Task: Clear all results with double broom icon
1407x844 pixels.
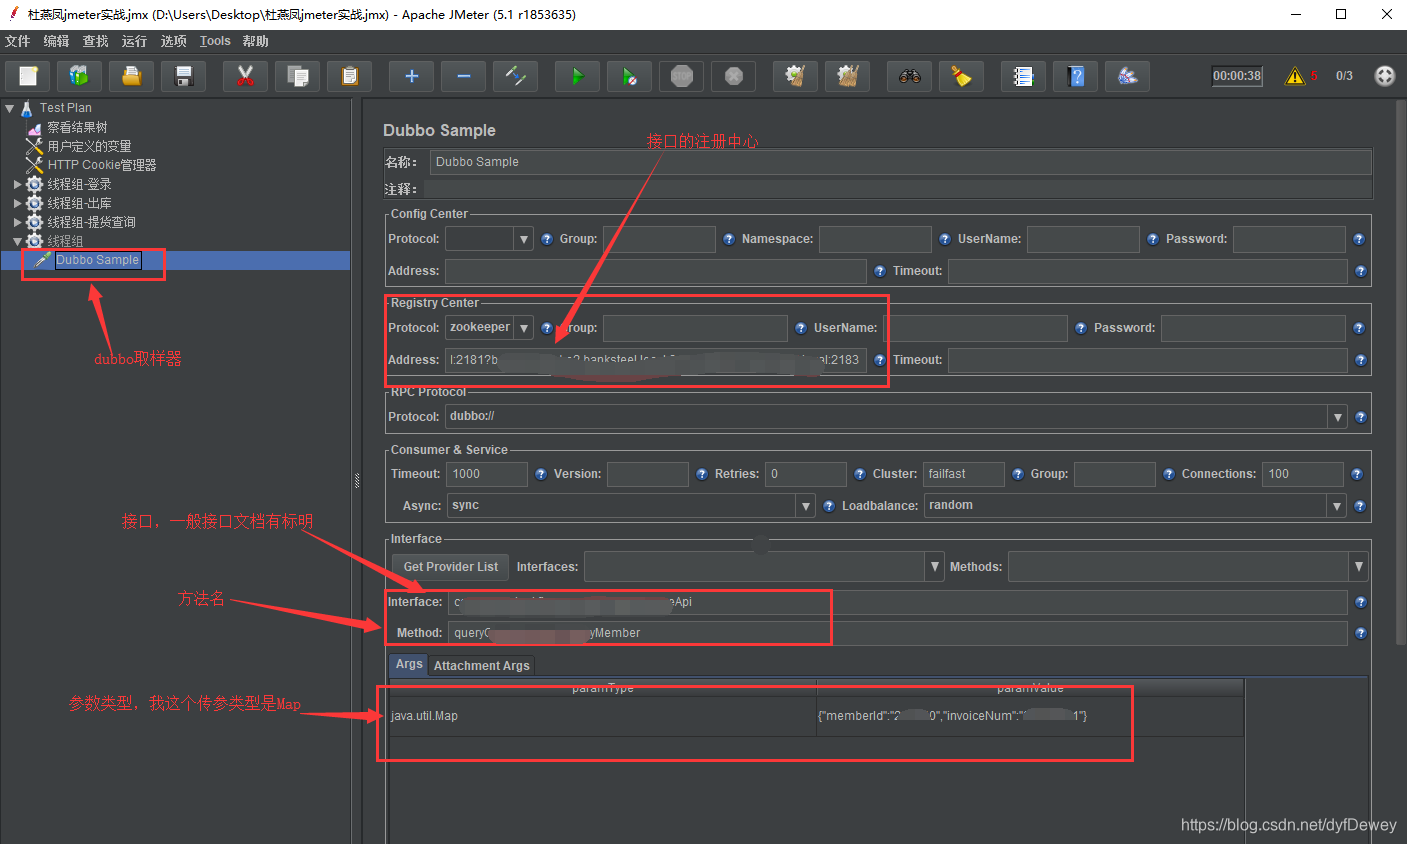Action: click(848, 76)
